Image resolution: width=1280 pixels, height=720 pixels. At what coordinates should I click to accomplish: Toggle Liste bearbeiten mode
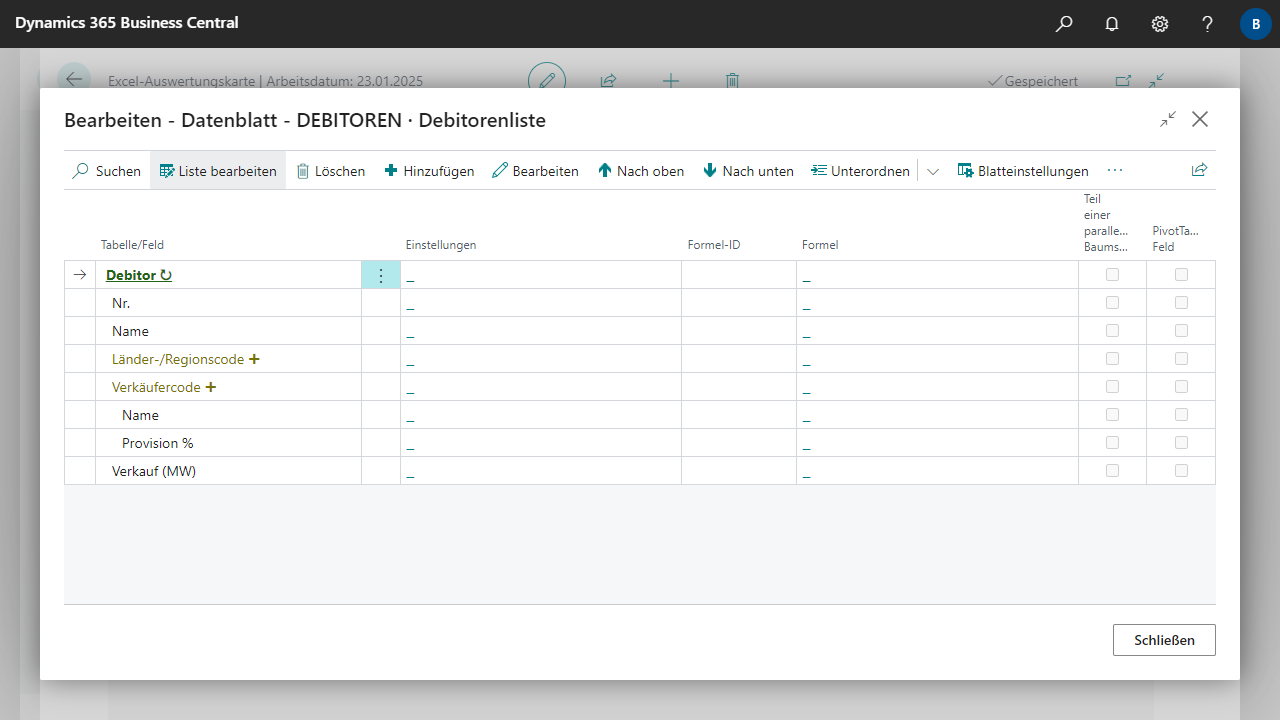point(218,171)
